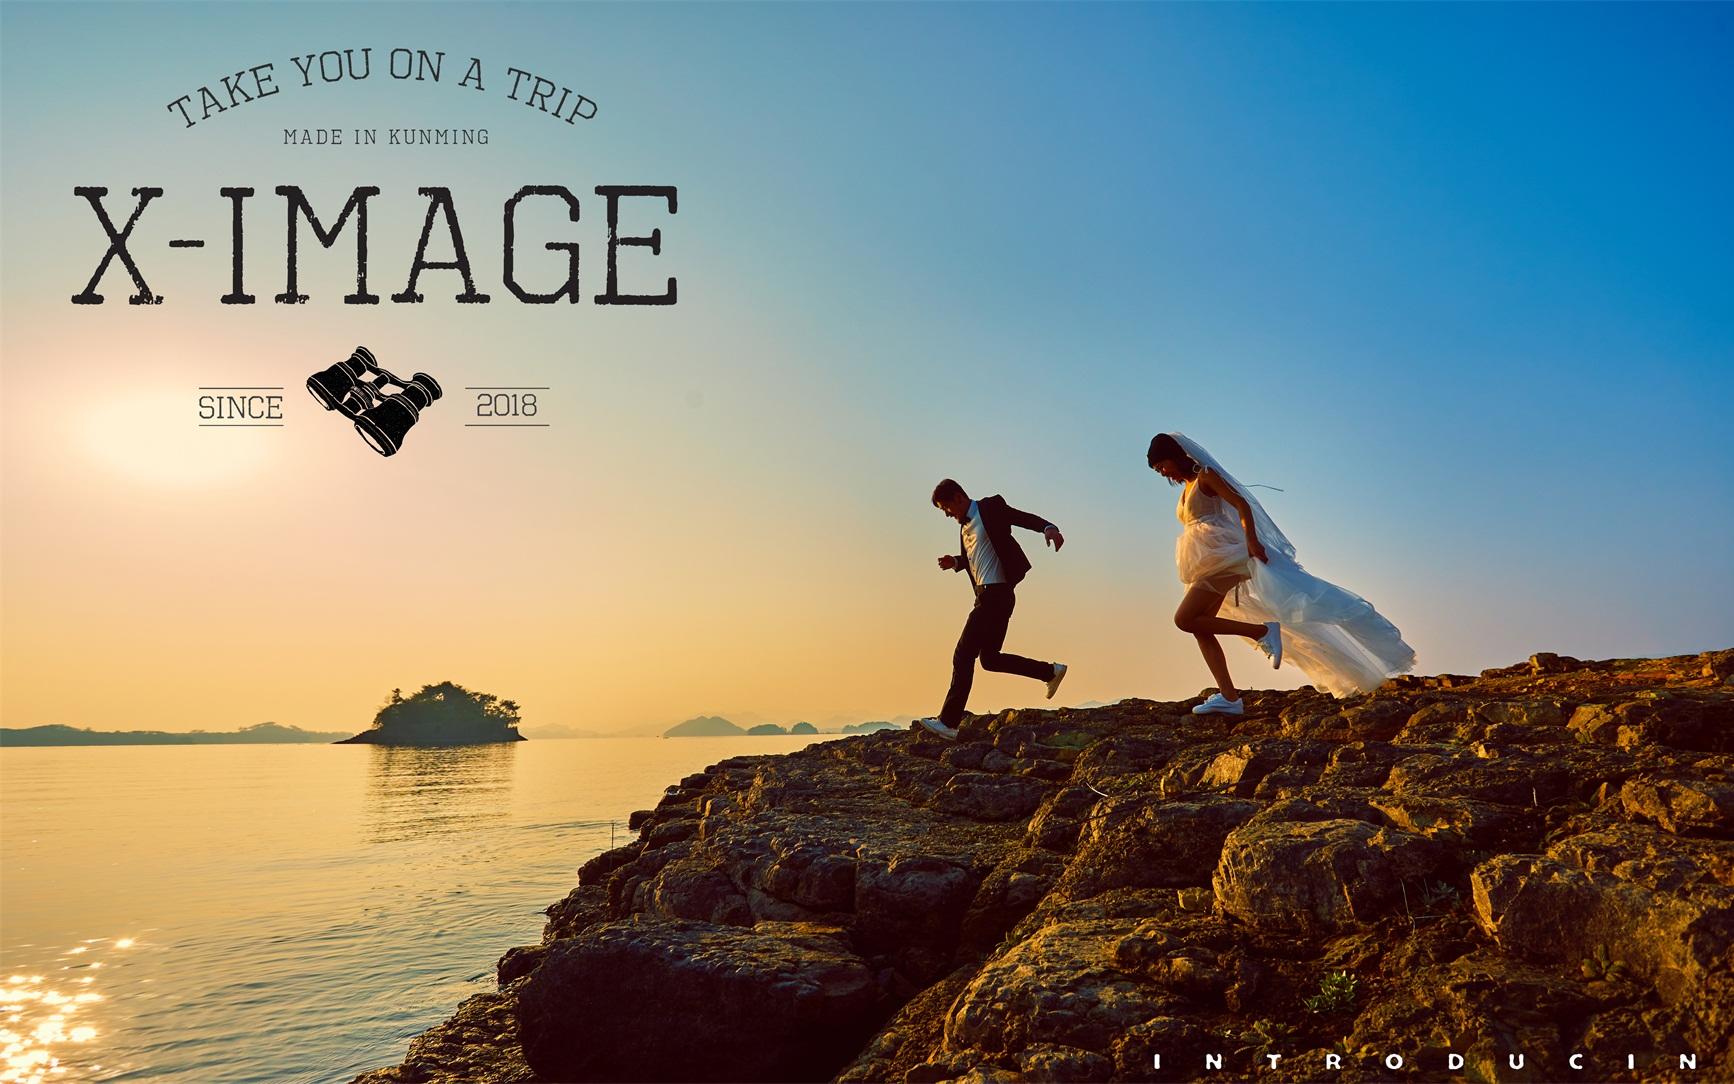The height and width of the screenshot is (1084, 1734).
Task: Click the '2018' label
Action: [x=507, y=406]
